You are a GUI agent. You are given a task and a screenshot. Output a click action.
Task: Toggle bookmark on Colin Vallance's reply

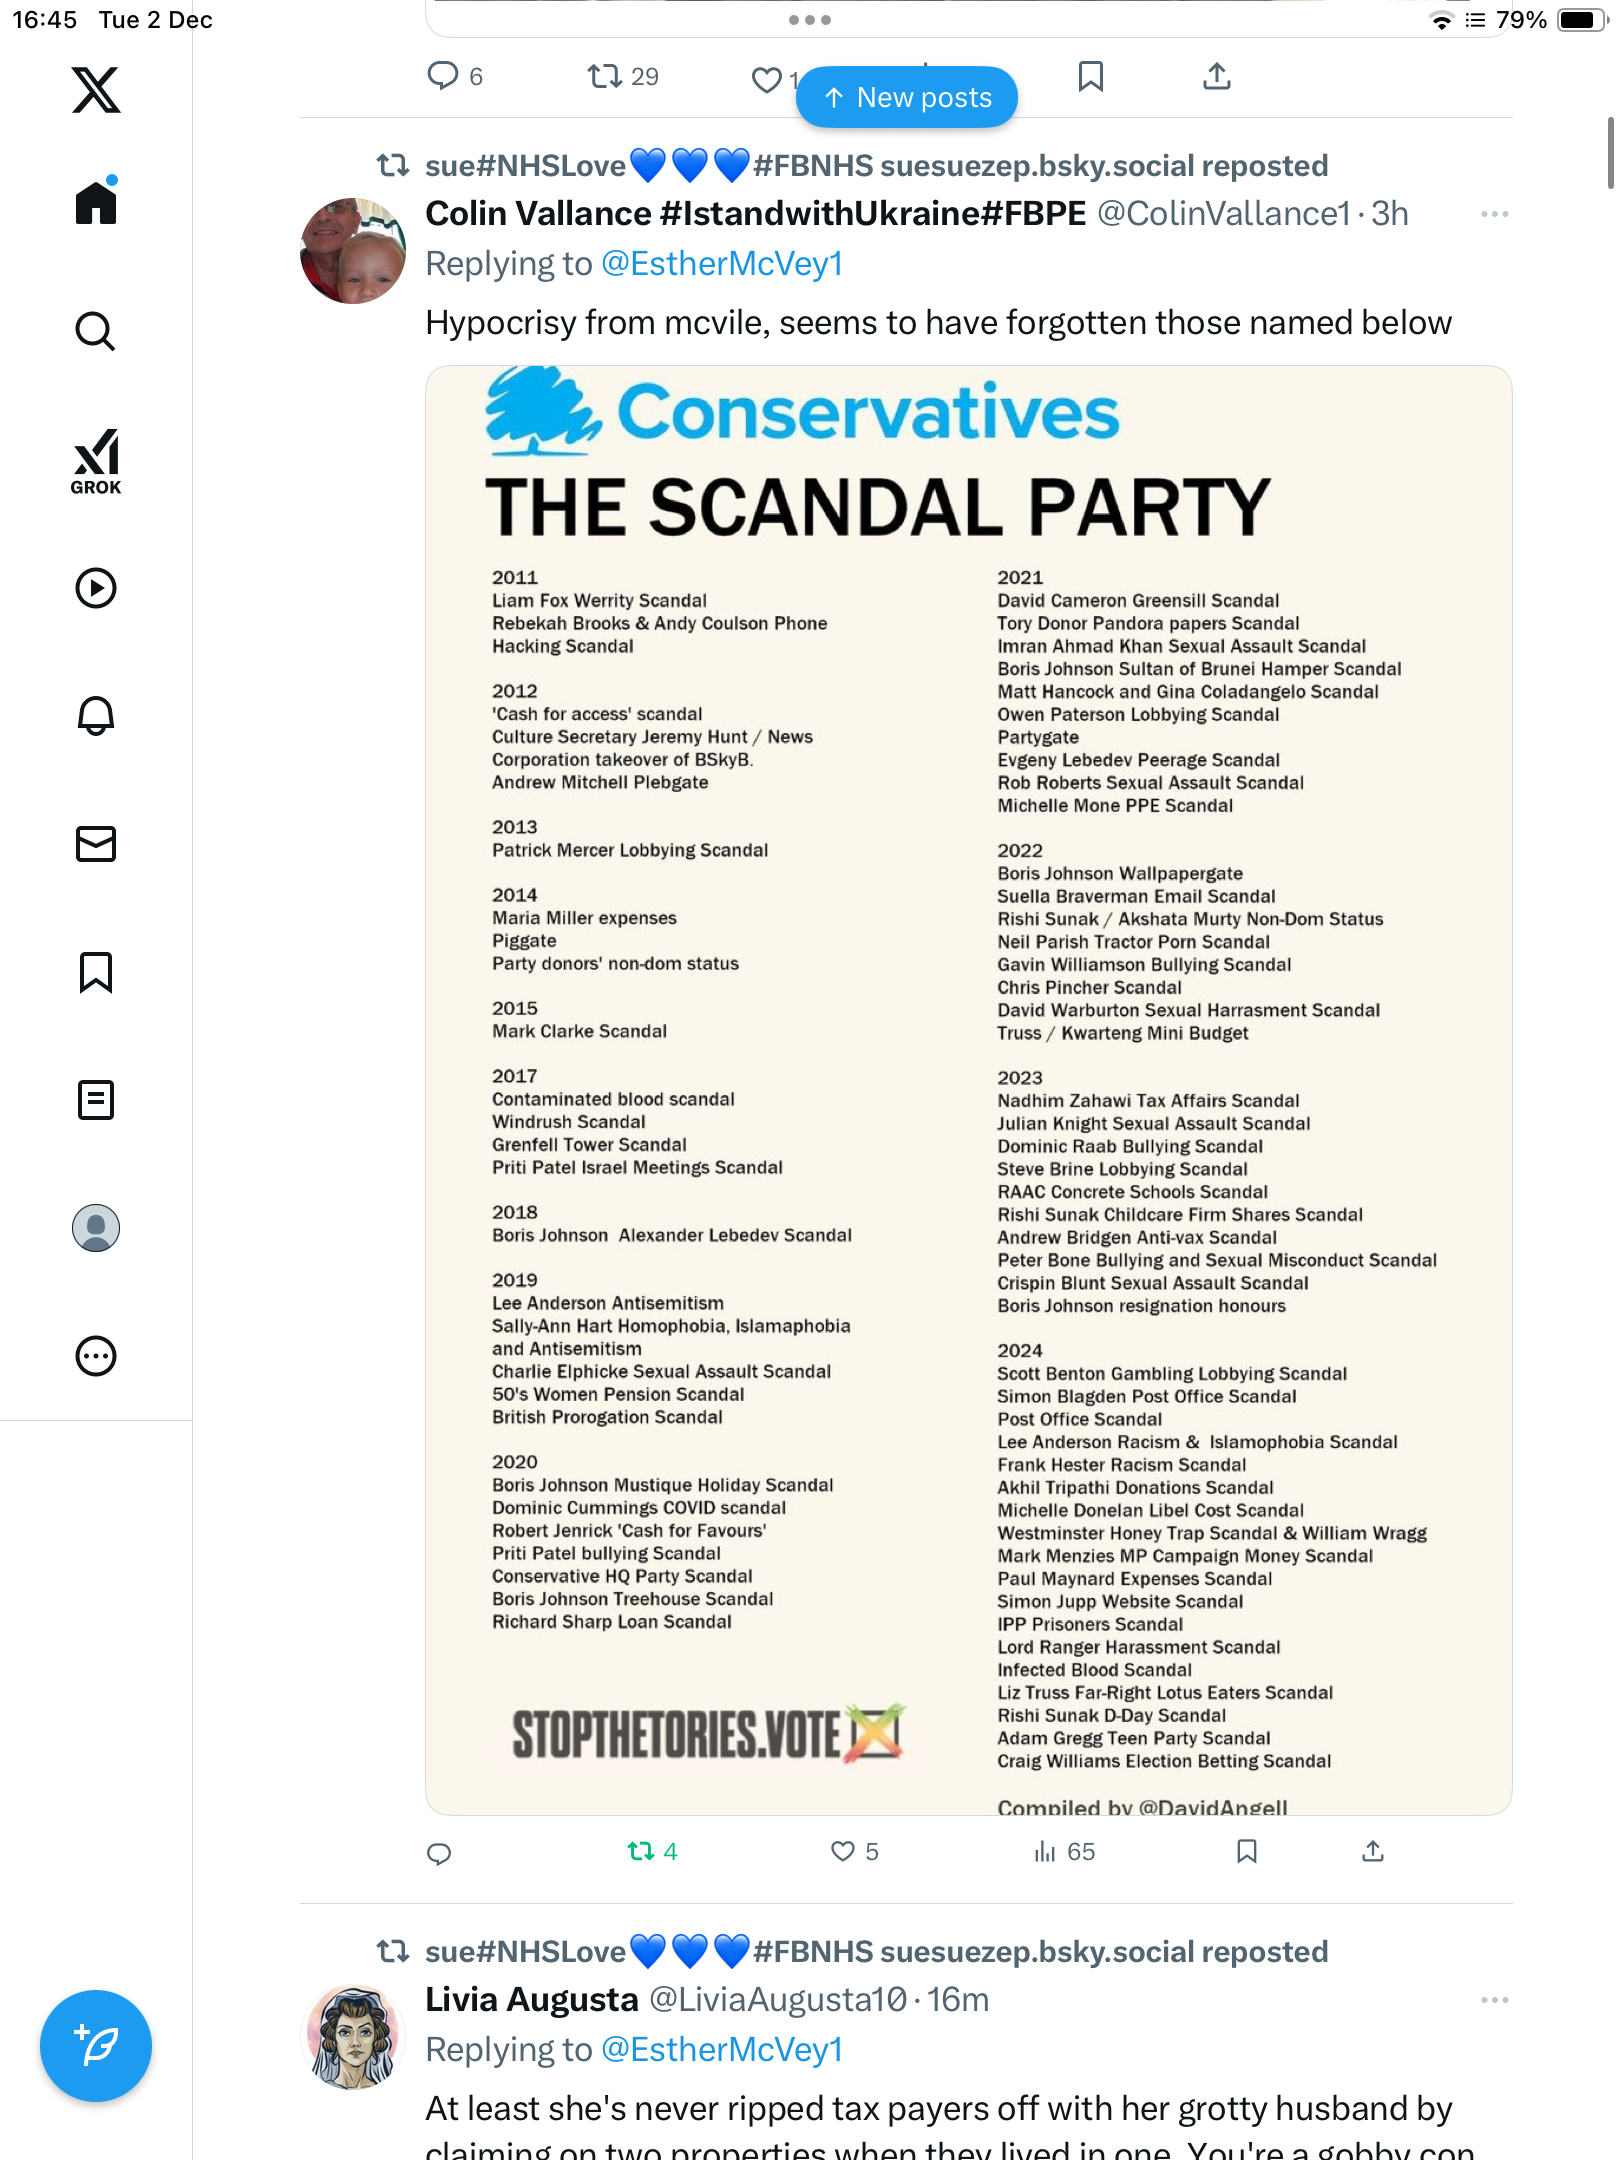coord(1246,1852)
